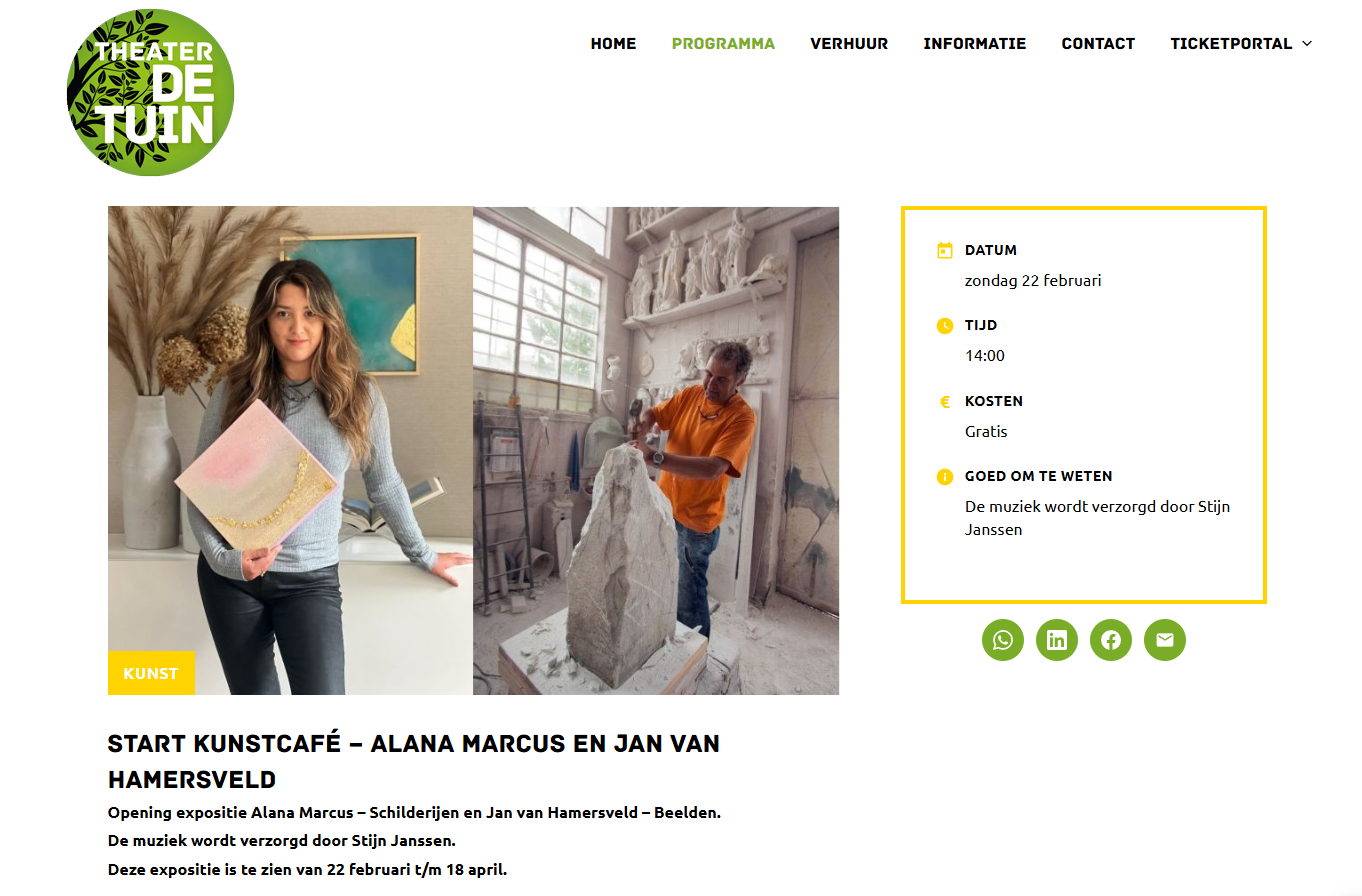The height and width of the screenshot is (896, 1362).
Task: Open the Verhuur page
Action: tap(849, 44)
